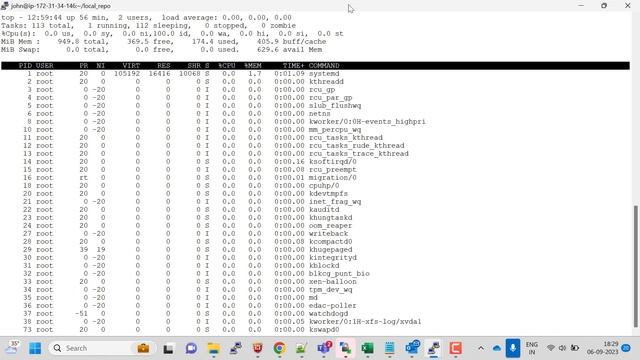
Task: Click the edac-poller command text
Action: (333, 306)
